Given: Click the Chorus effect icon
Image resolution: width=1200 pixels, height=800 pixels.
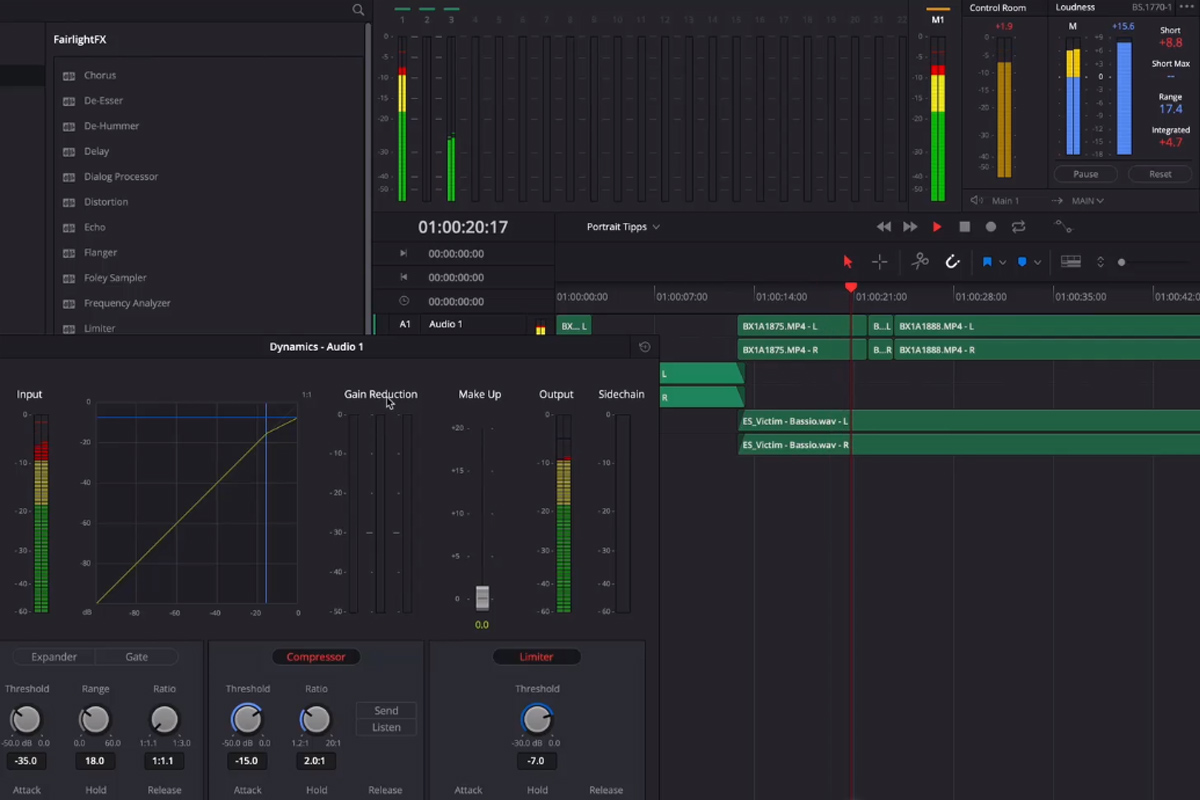Looking at the screenshot, I should coord(69,76).
